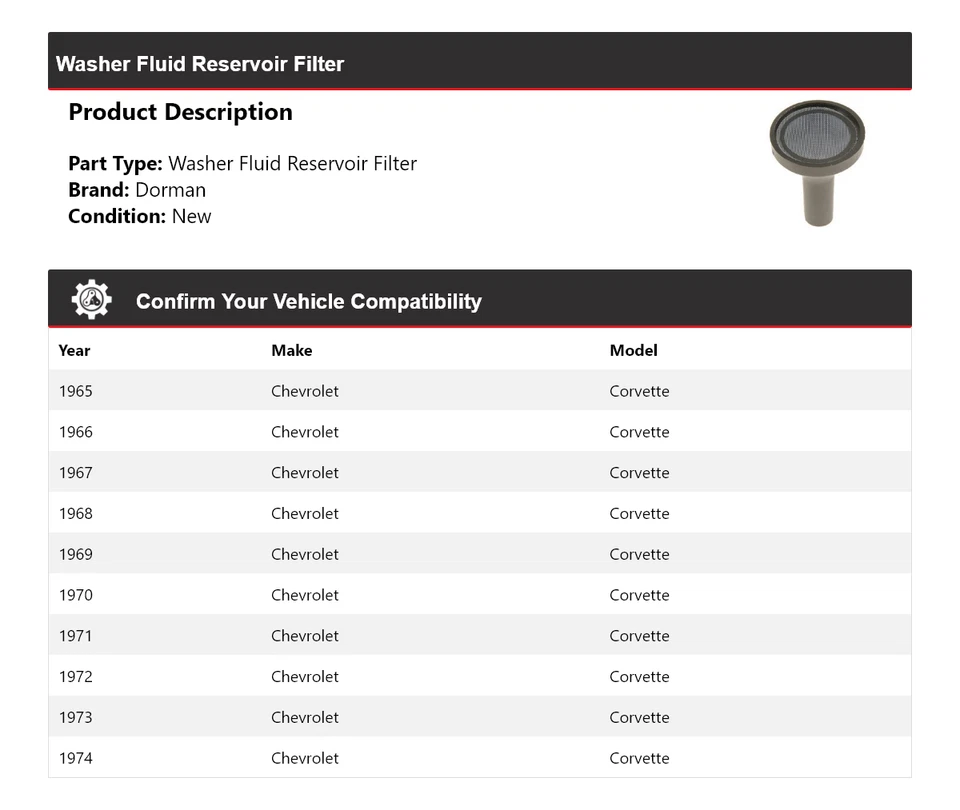Viewport: 960px width, 810px height.
Task: Click the 1968 year cell
Action: [x=75, y=514]
